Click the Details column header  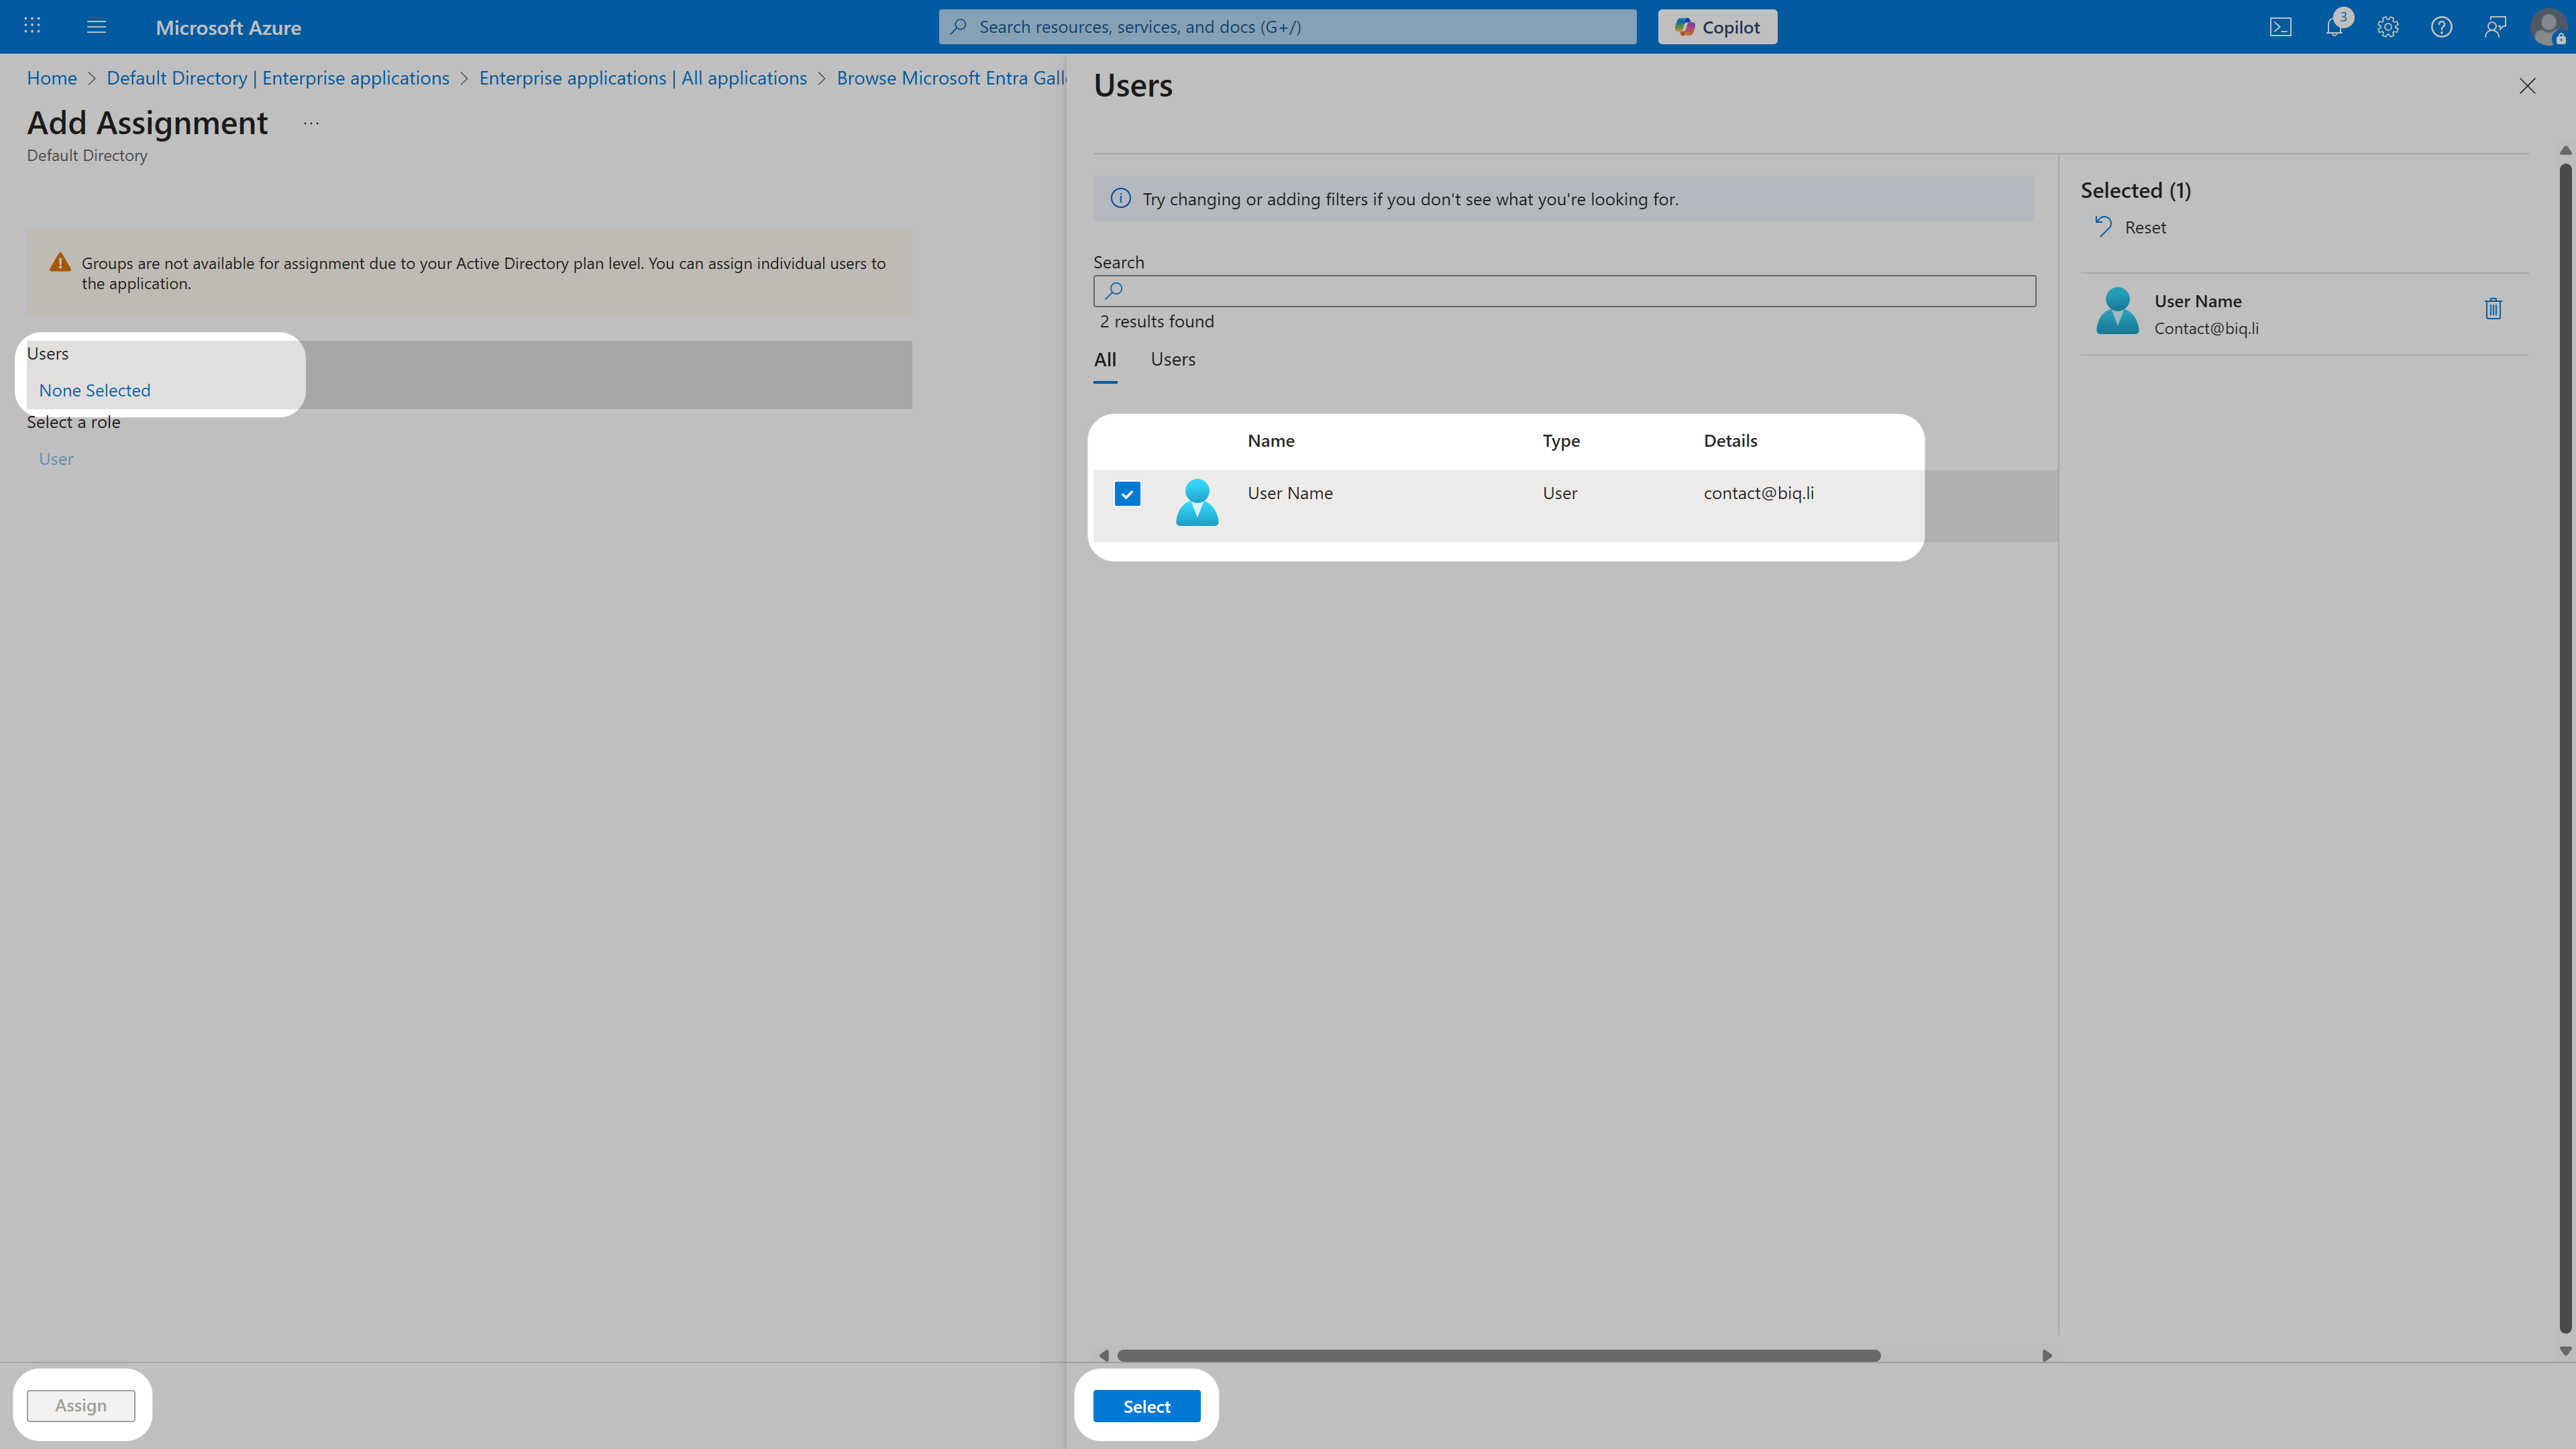(1730, 441)
